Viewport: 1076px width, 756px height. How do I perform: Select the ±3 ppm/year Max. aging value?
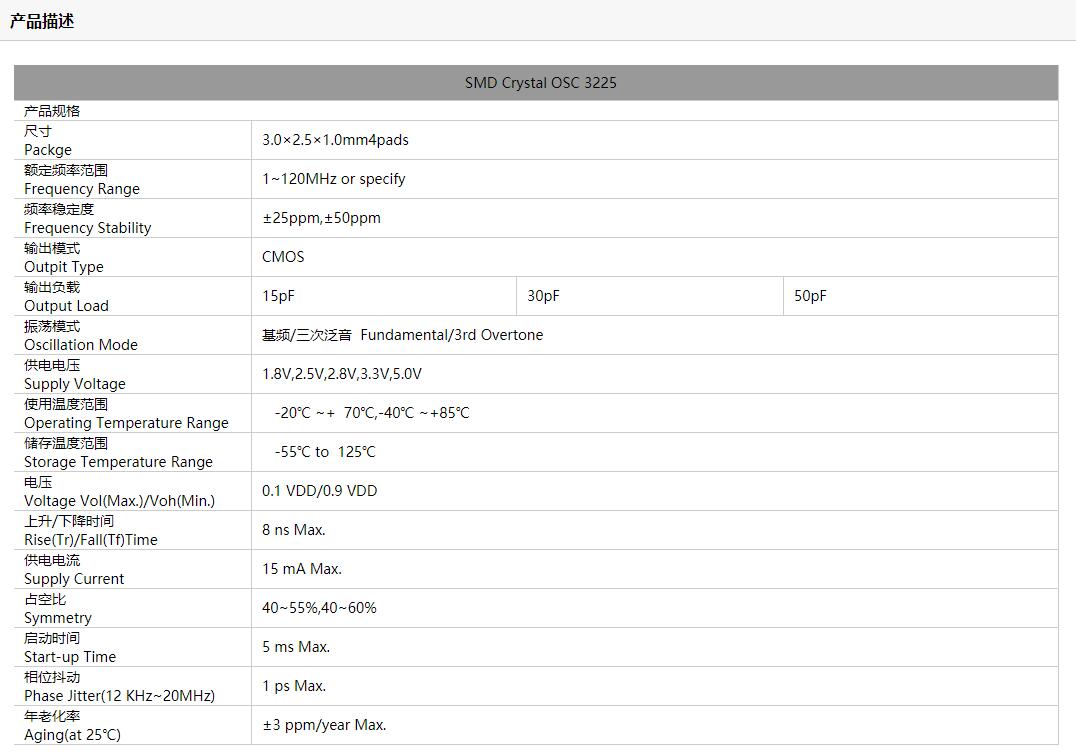tap(324, 725)
